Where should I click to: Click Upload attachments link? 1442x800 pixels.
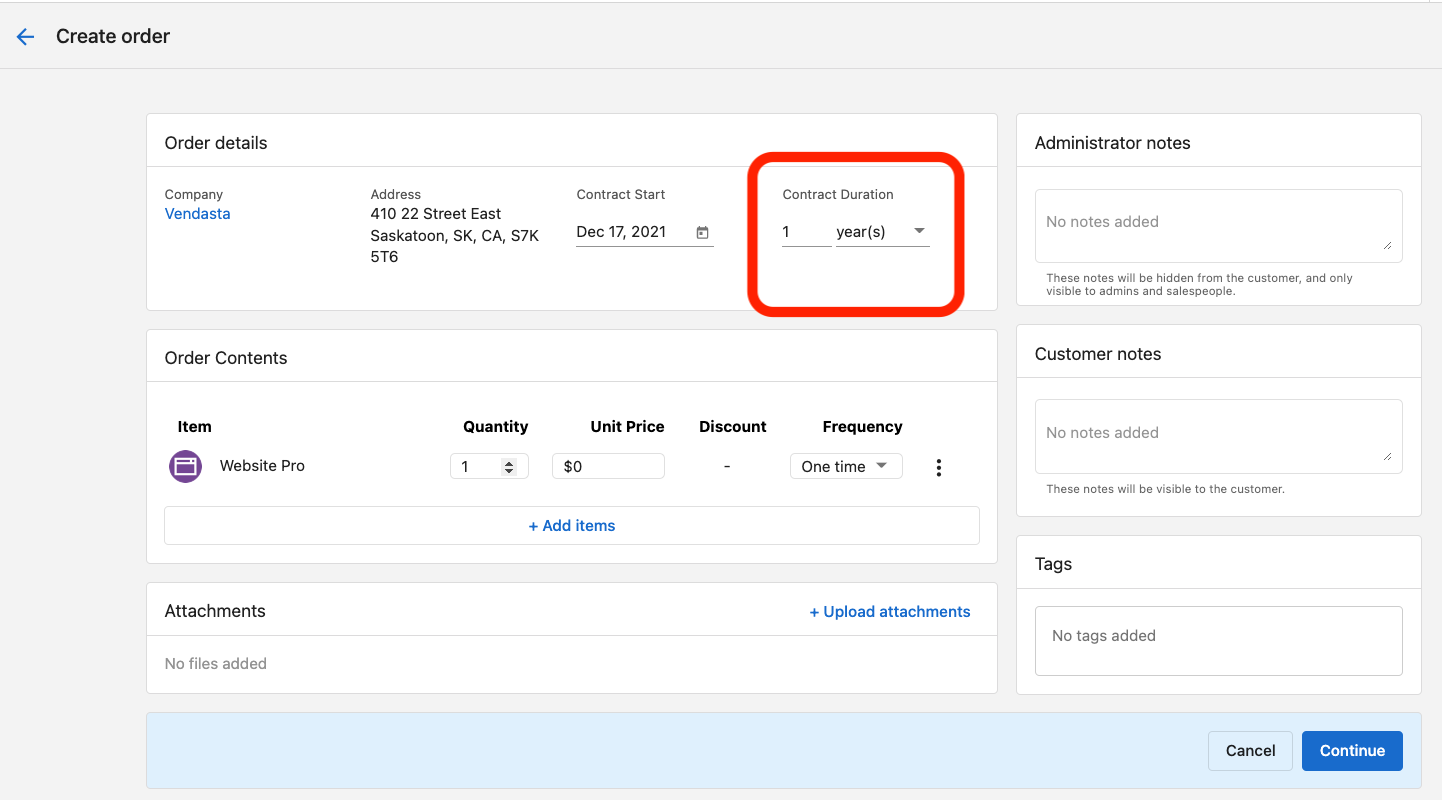point(890,612)
